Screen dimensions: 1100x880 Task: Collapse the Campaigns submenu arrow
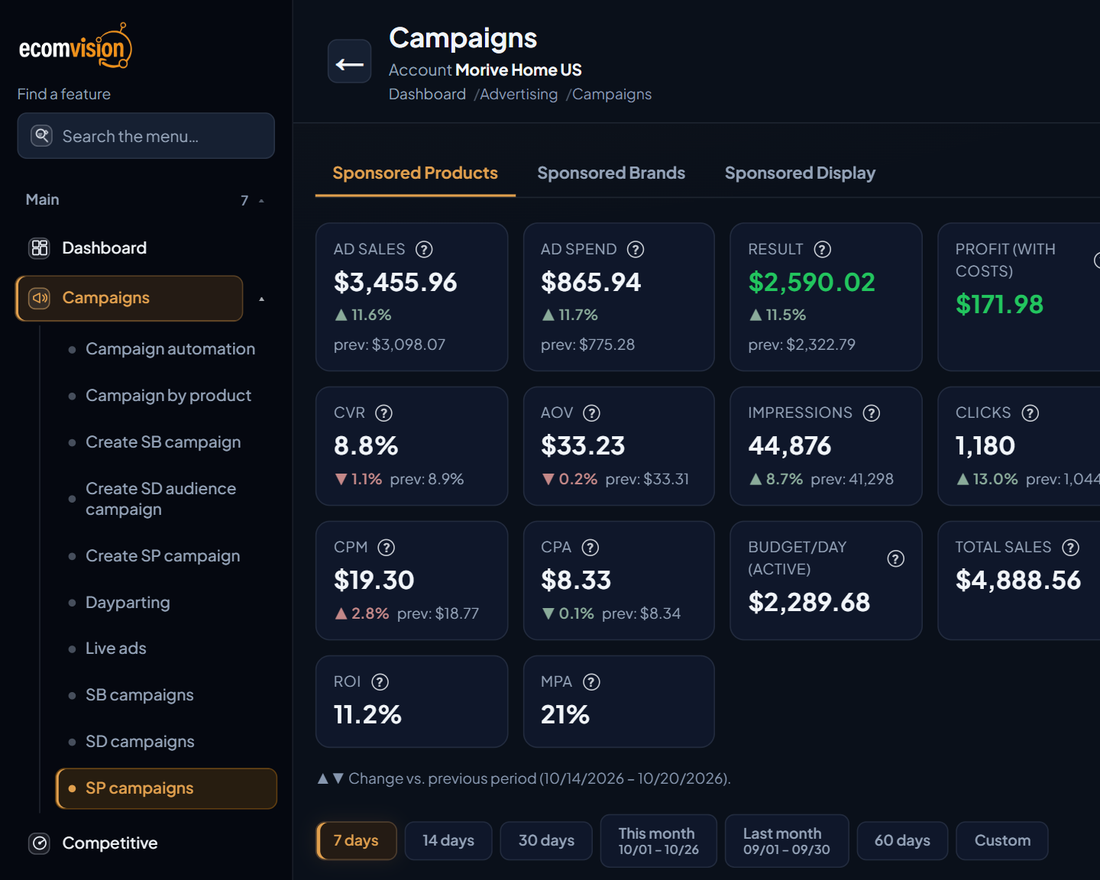coord(262,299)
